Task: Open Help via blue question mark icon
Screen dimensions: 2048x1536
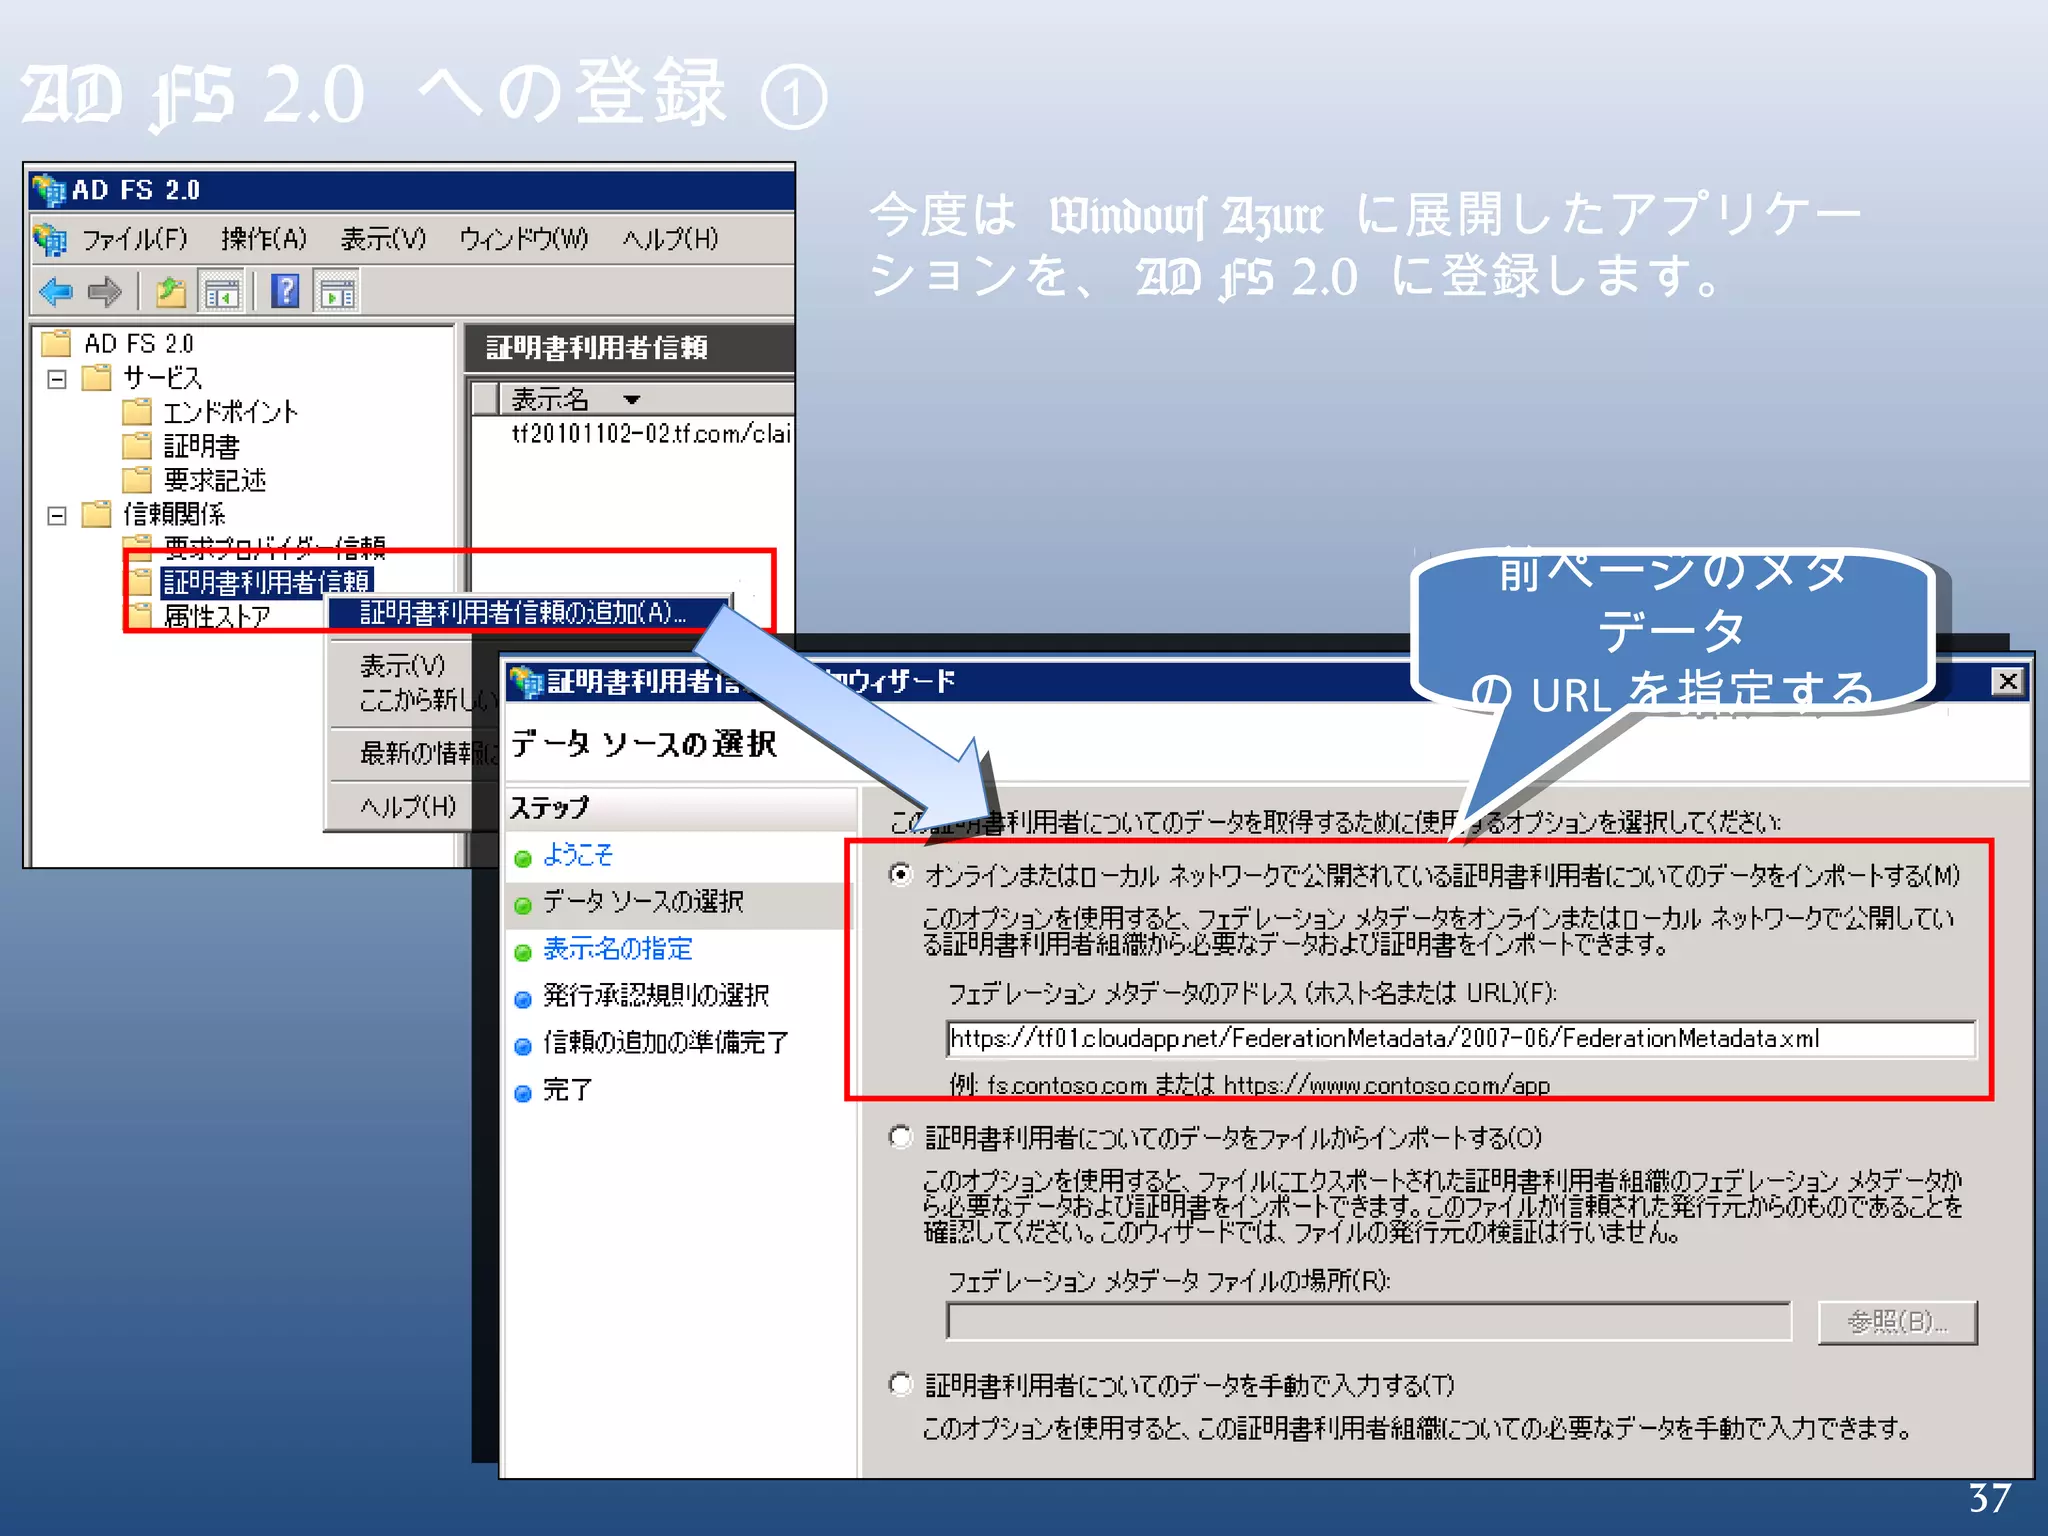Action: click(285, 291)
